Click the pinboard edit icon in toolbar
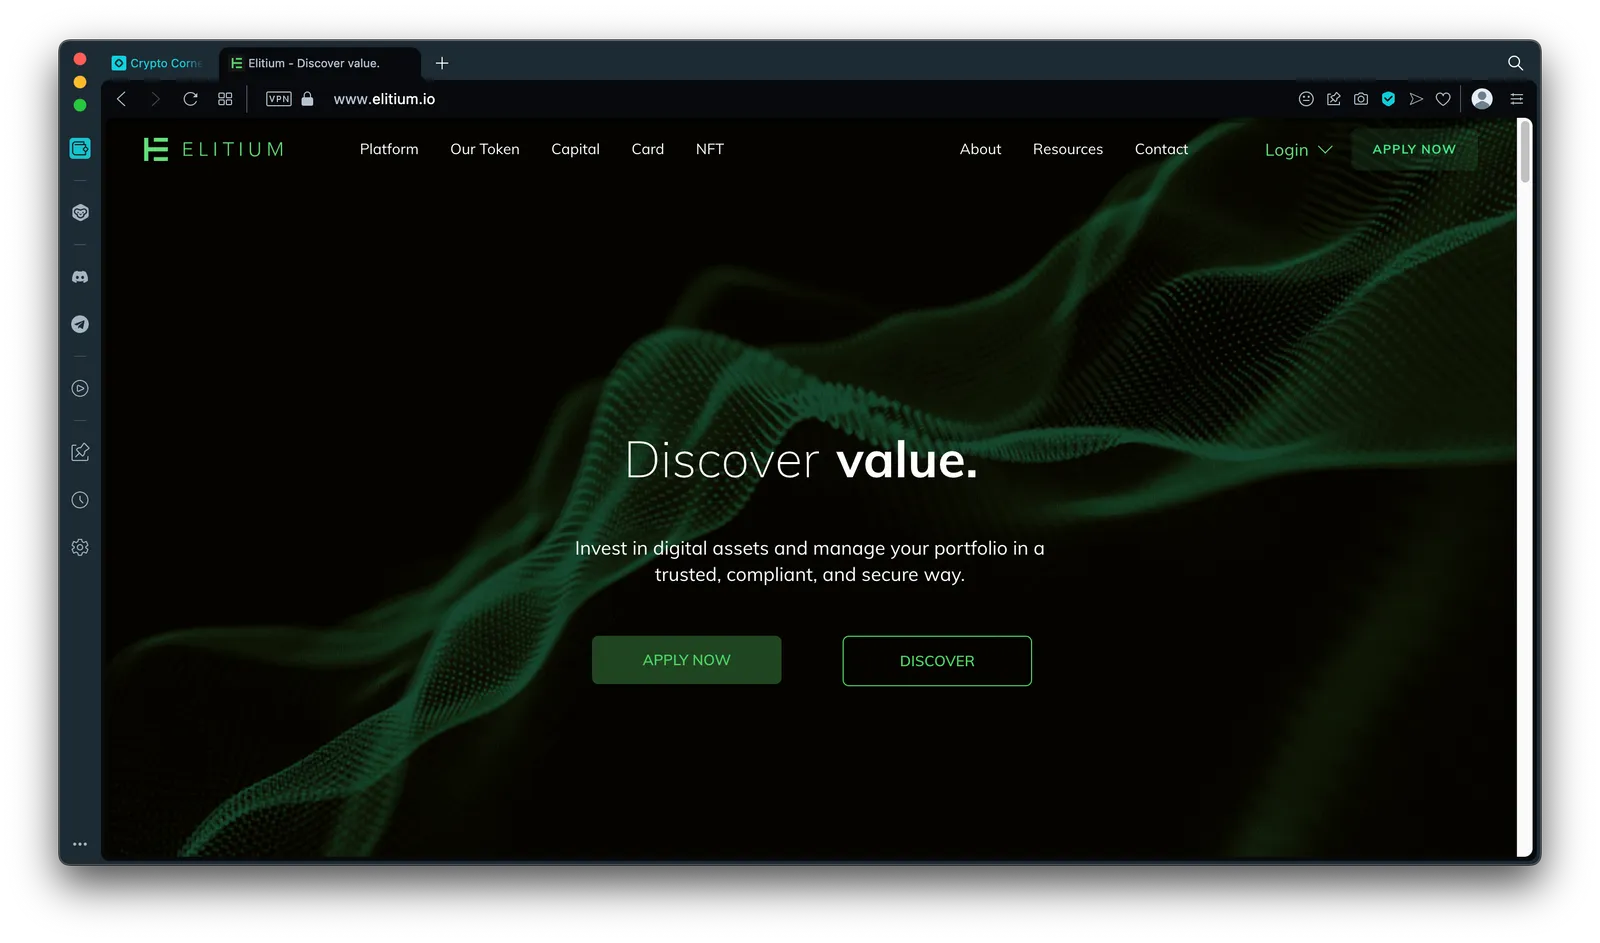Image resolution: width=1600 pixels, height=943 pixels. click(1334, 99)
